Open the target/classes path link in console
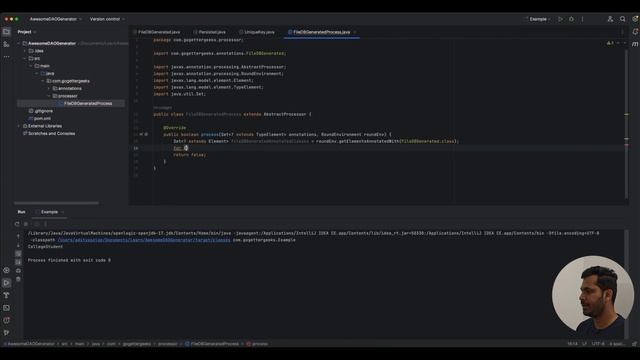Screen dimensions: 640x360 click(x=144, y=240)
